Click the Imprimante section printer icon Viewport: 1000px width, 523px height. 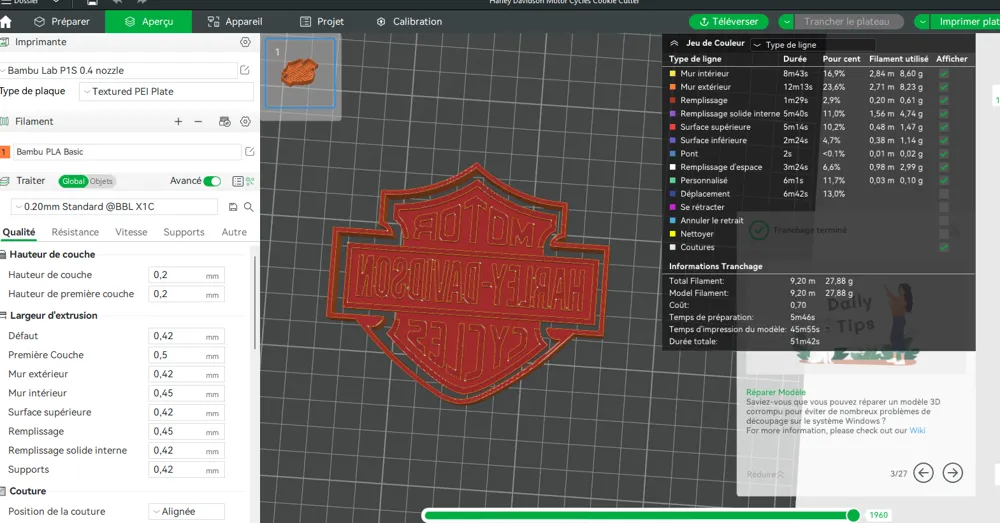4,42
